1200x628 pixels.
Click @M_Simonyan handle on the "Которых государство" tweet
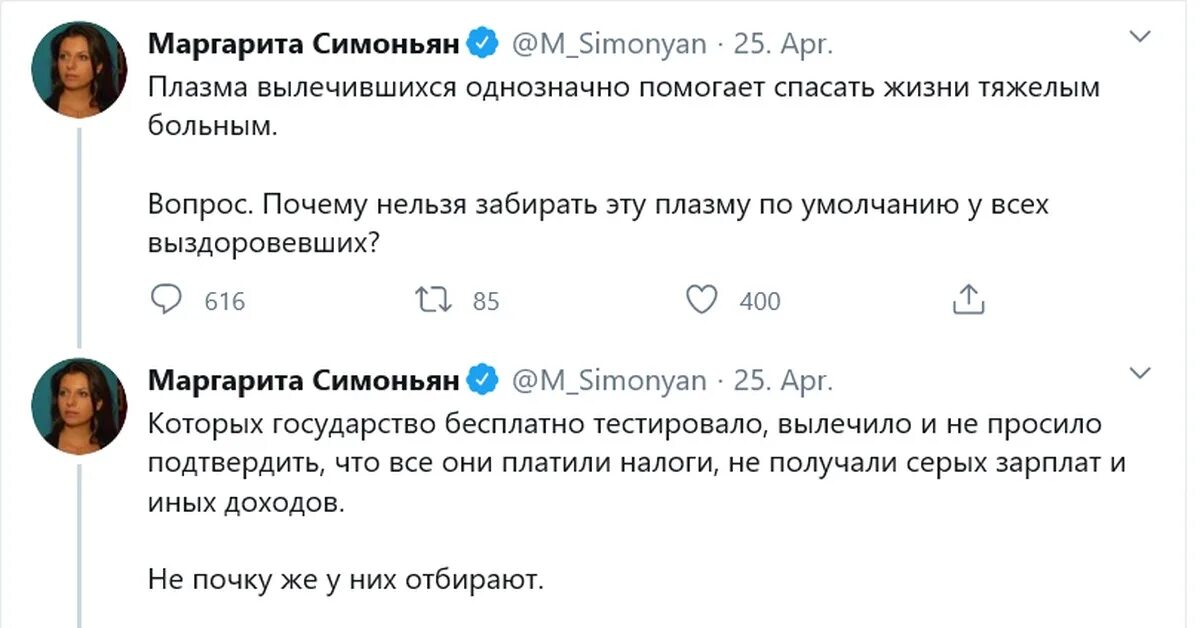609,381
